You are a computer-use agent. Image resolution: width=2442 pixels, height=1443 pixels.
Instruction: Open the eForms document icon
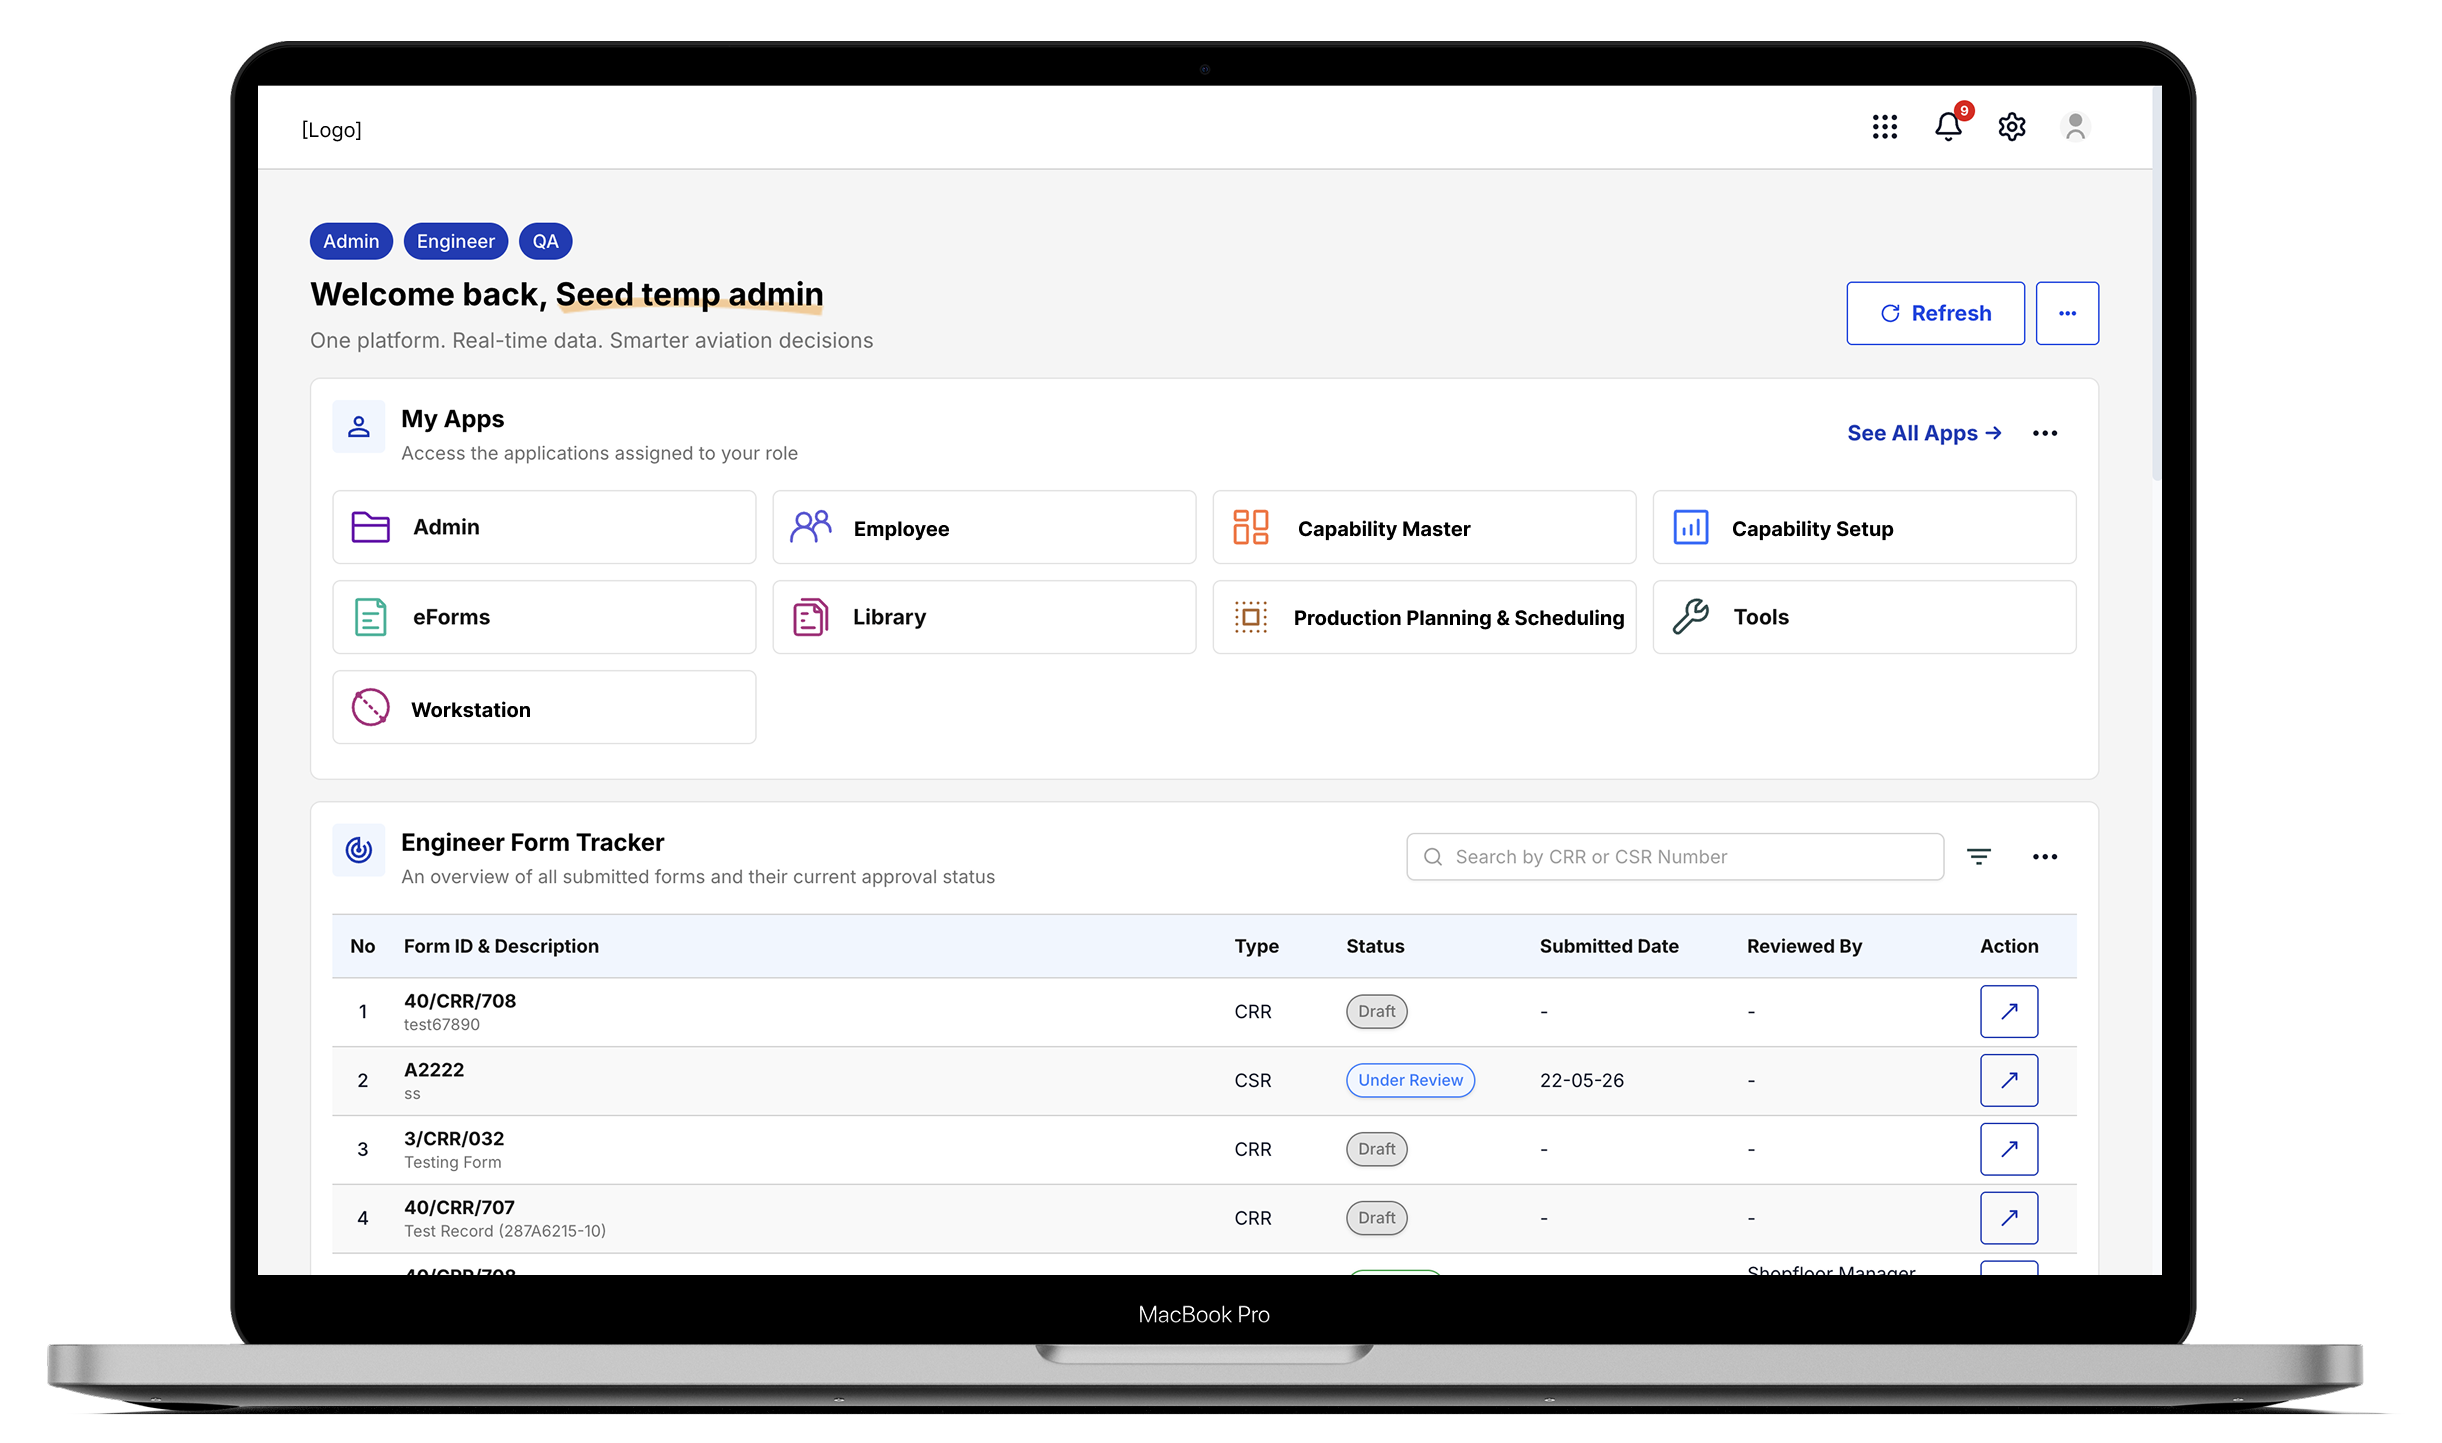[370, 617]
